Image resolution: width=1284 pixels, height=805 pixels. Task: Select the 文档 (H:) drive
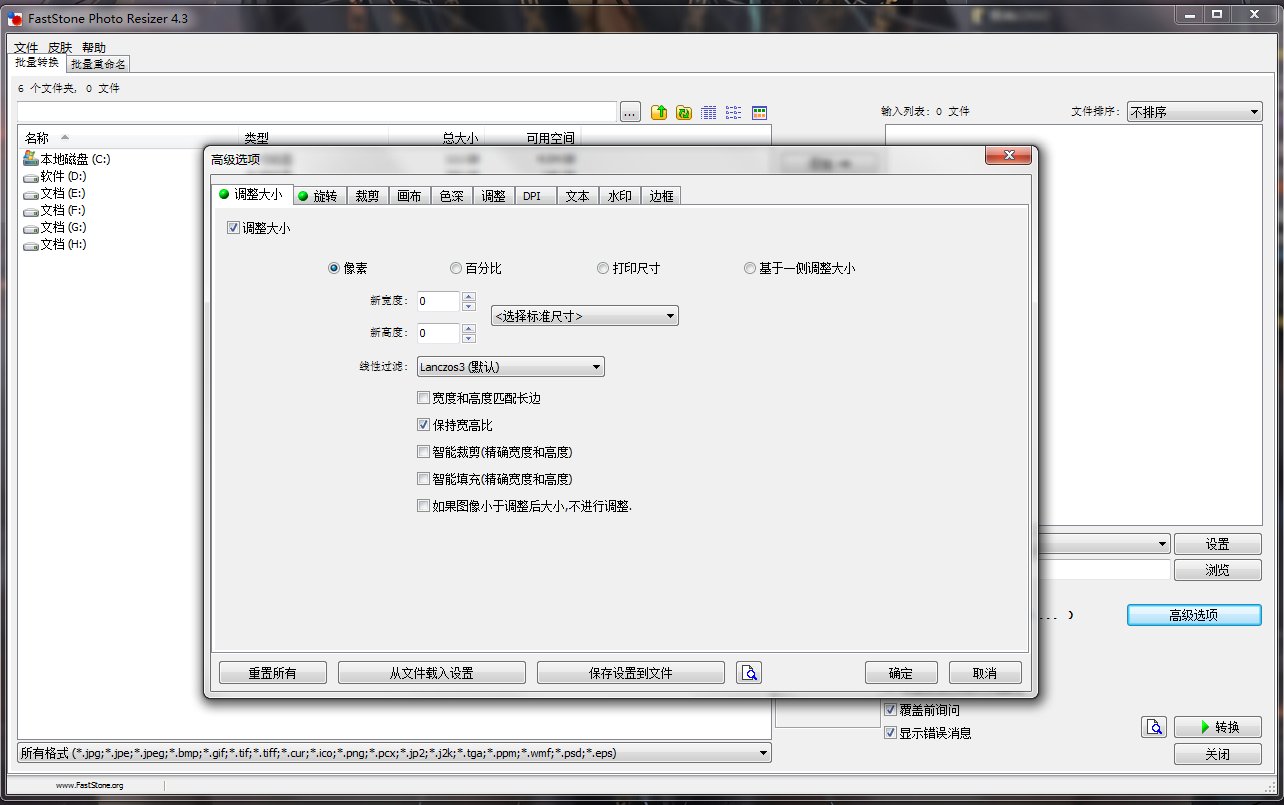(x=55, y=244)
